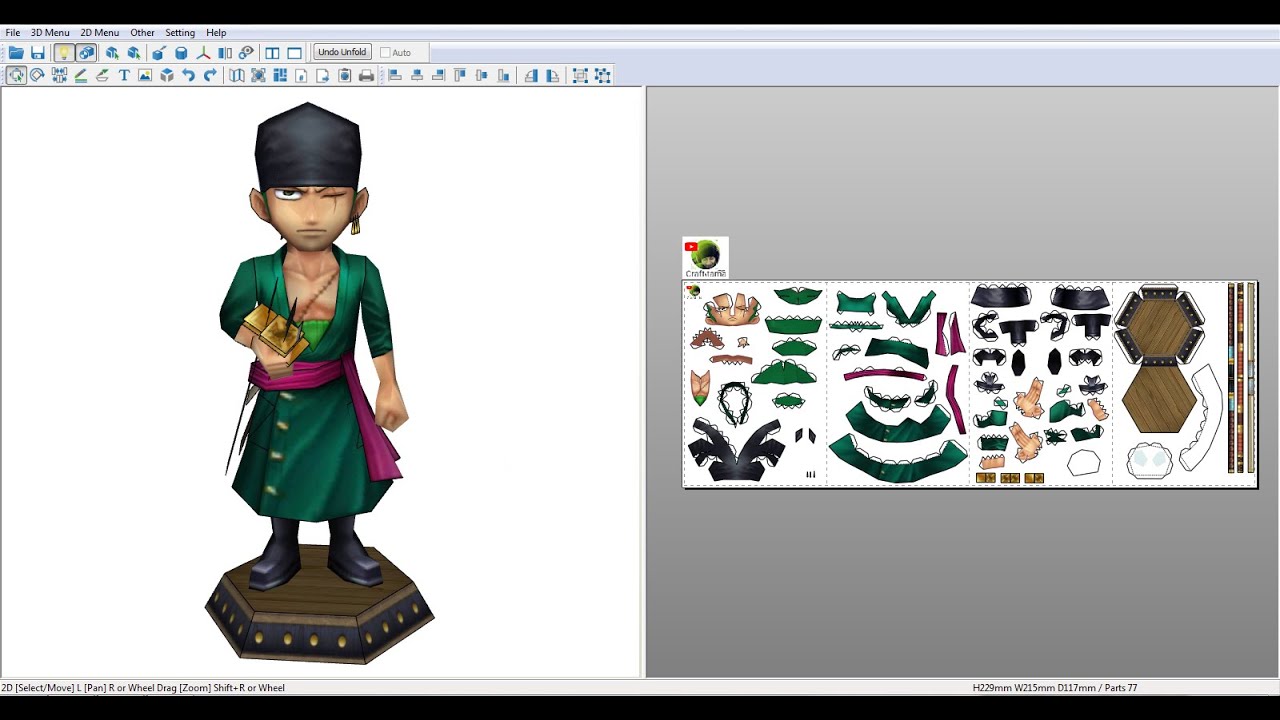This screenshot has height=720, width=1280.
Task: Select the Insert Image tool
Action: coord(145,76)
